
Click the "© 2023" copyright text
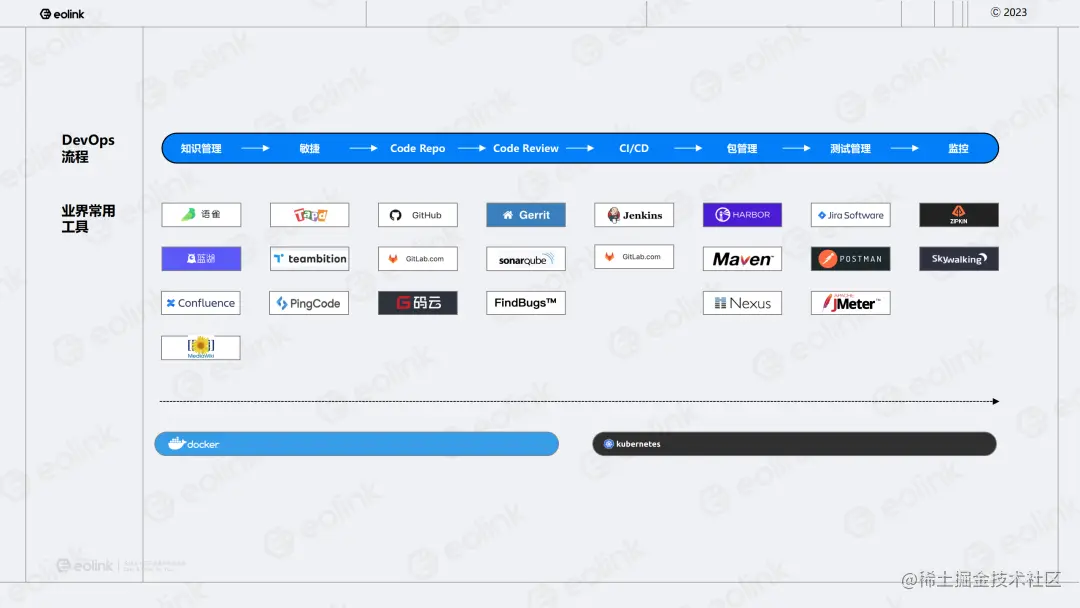[1008, 12]
